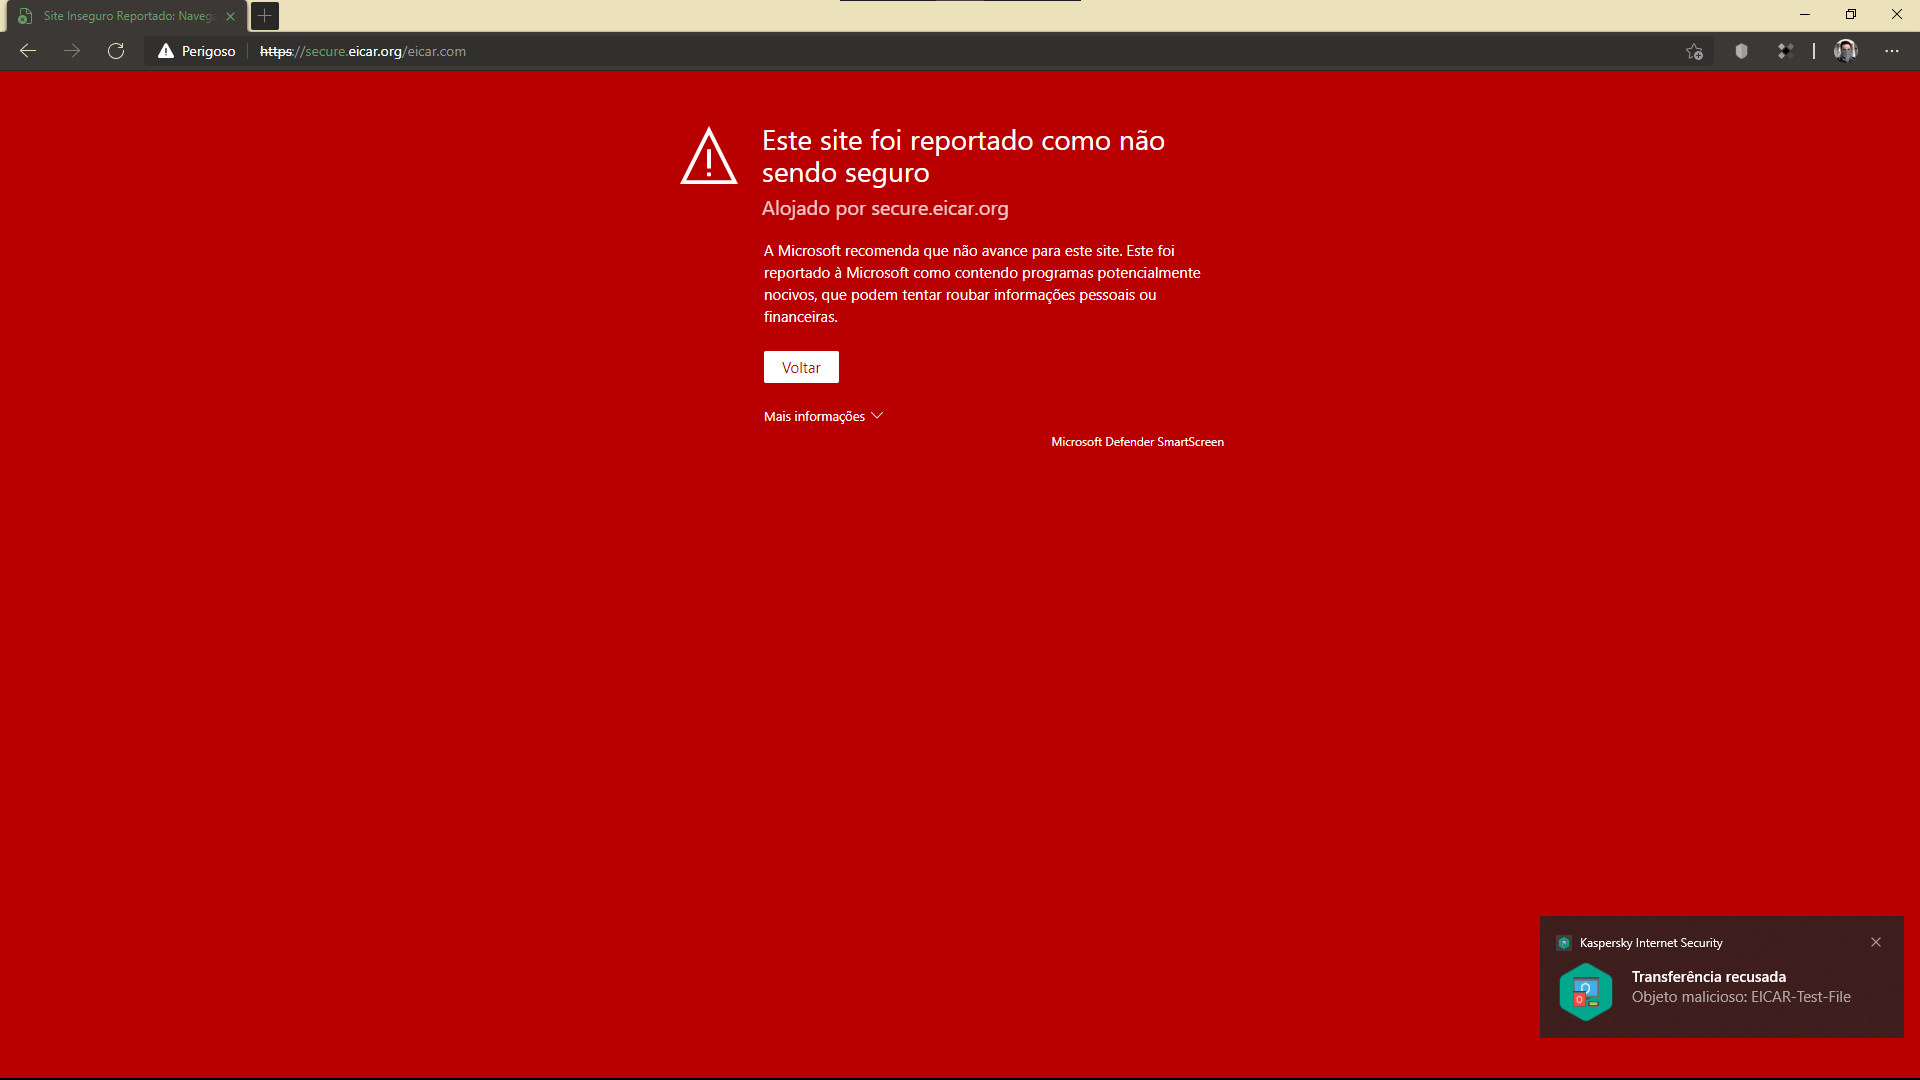1920x1080 pixels.
Task: Click the Microsoft Defender SmartScreen link
Action: 1137,442
